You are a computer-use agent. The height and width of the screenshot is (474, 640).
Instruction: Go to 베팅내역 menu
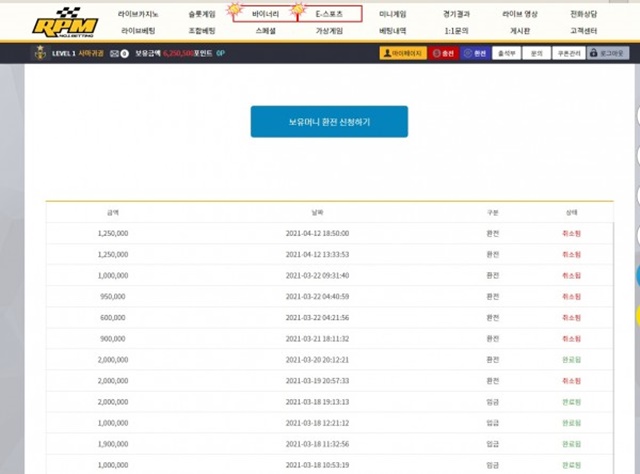click(393, 31)
